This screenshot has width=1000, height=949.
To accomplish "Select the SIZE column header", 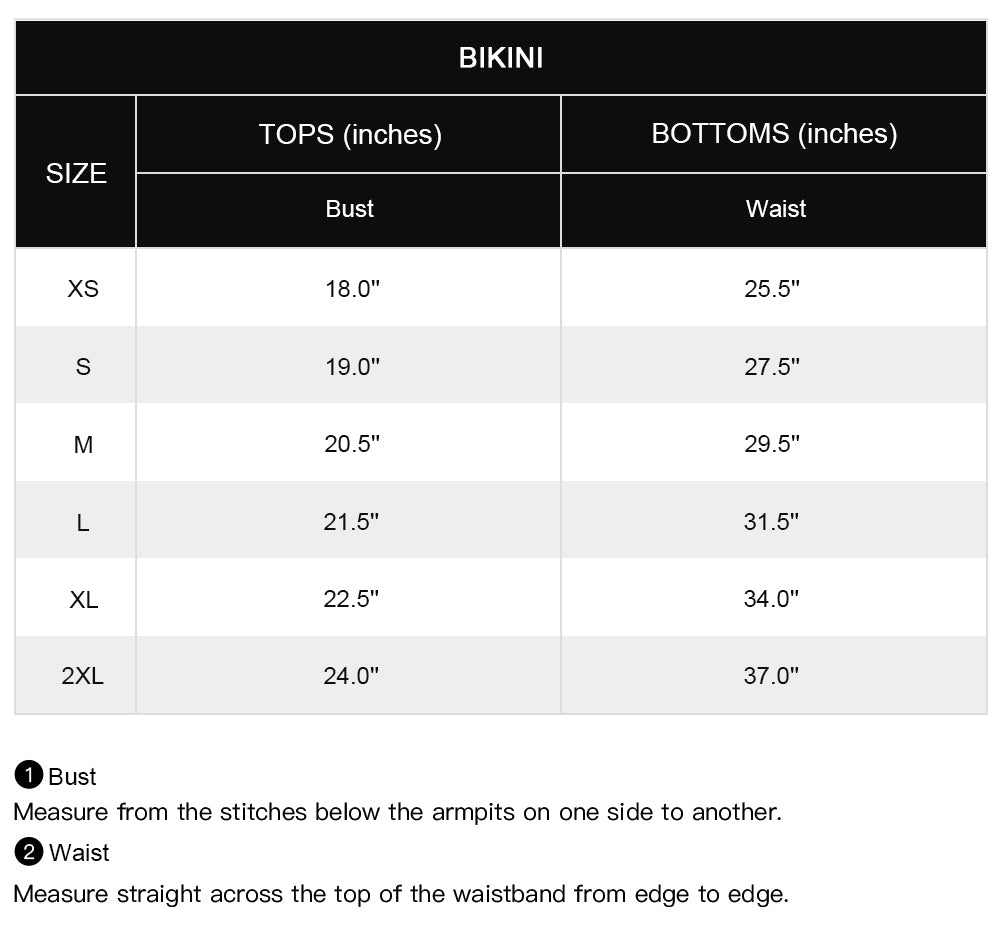I will [x=76, y=173].
